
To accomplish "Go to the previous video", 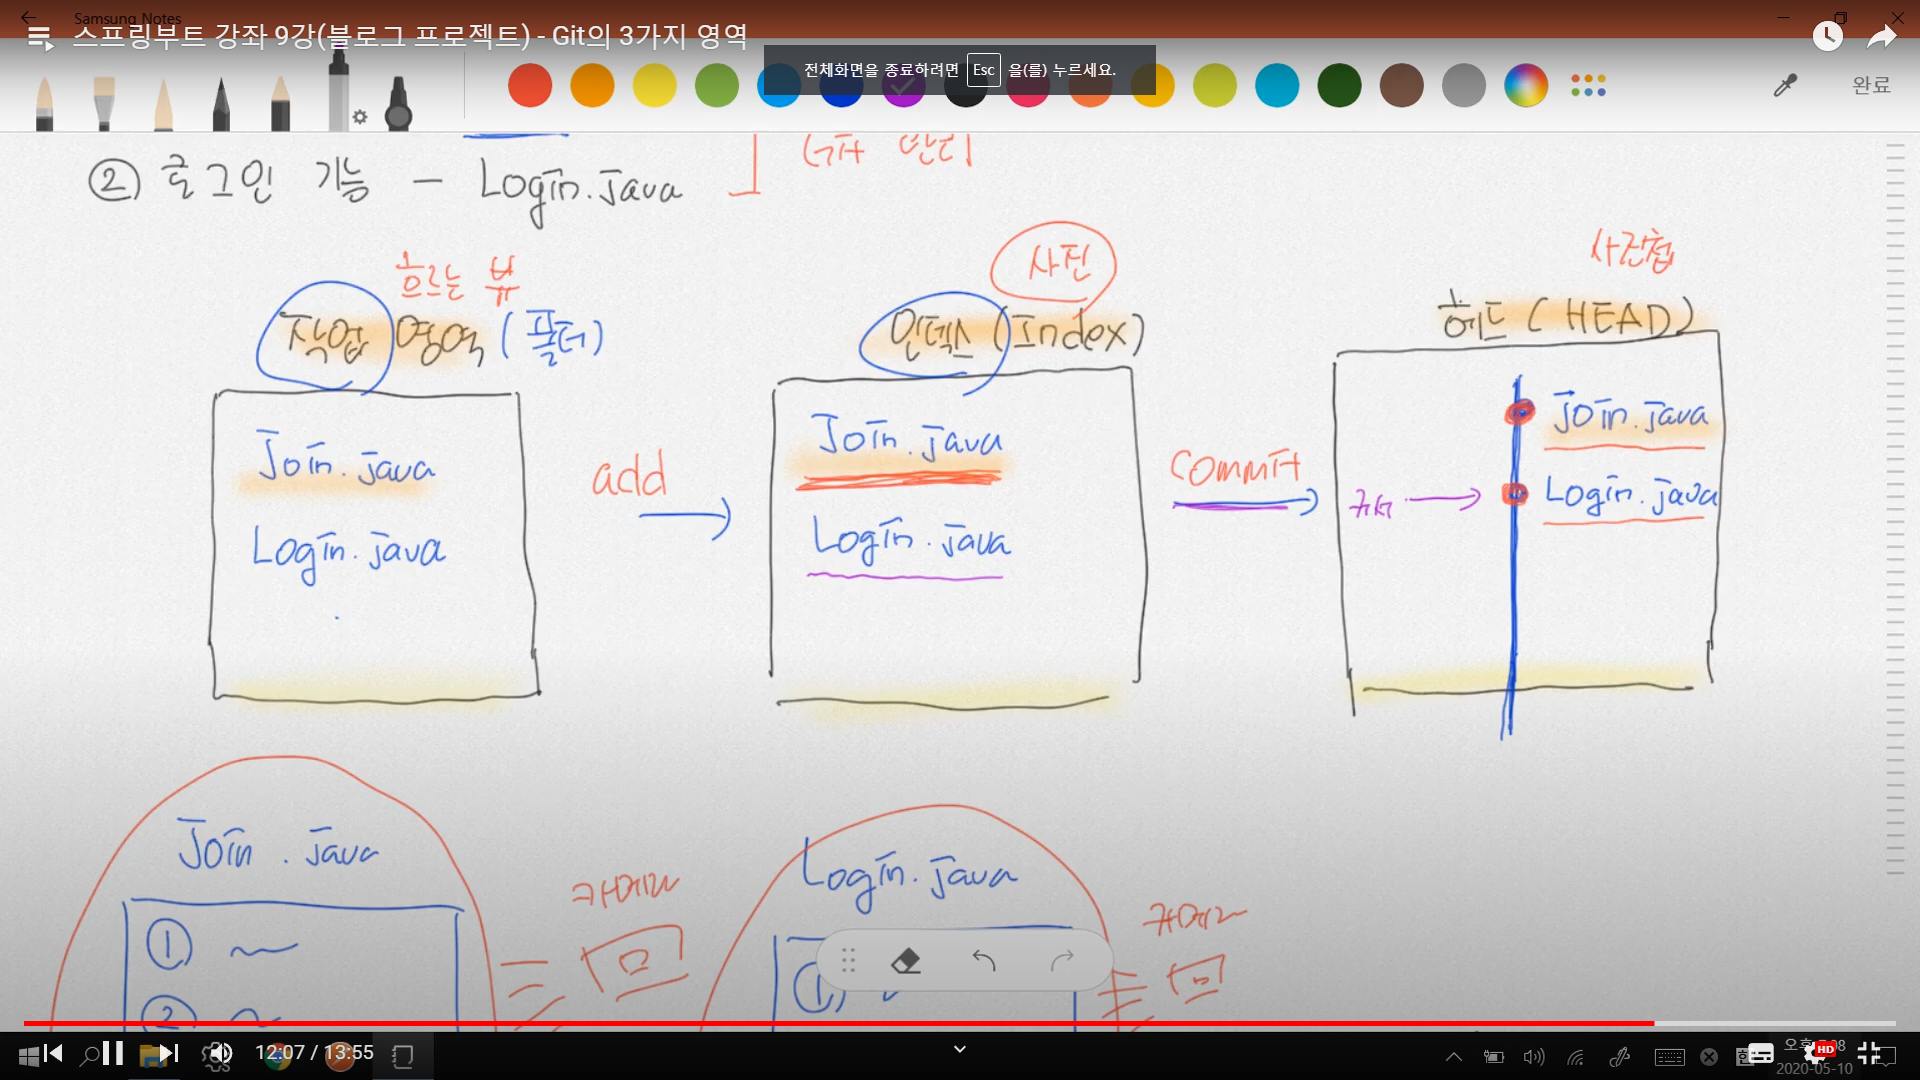I will pyautogui.click(x=53, y=1053).
